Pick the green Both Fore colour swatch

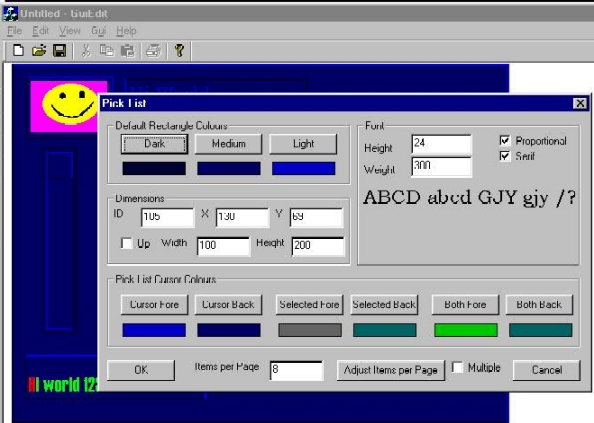tap(466, 330)
